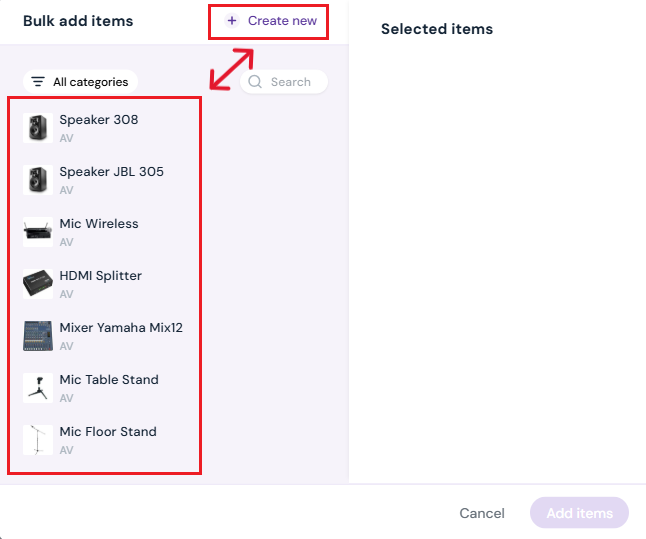
Task: Click the Mic Table Stand icon
Action: point(38,388)
